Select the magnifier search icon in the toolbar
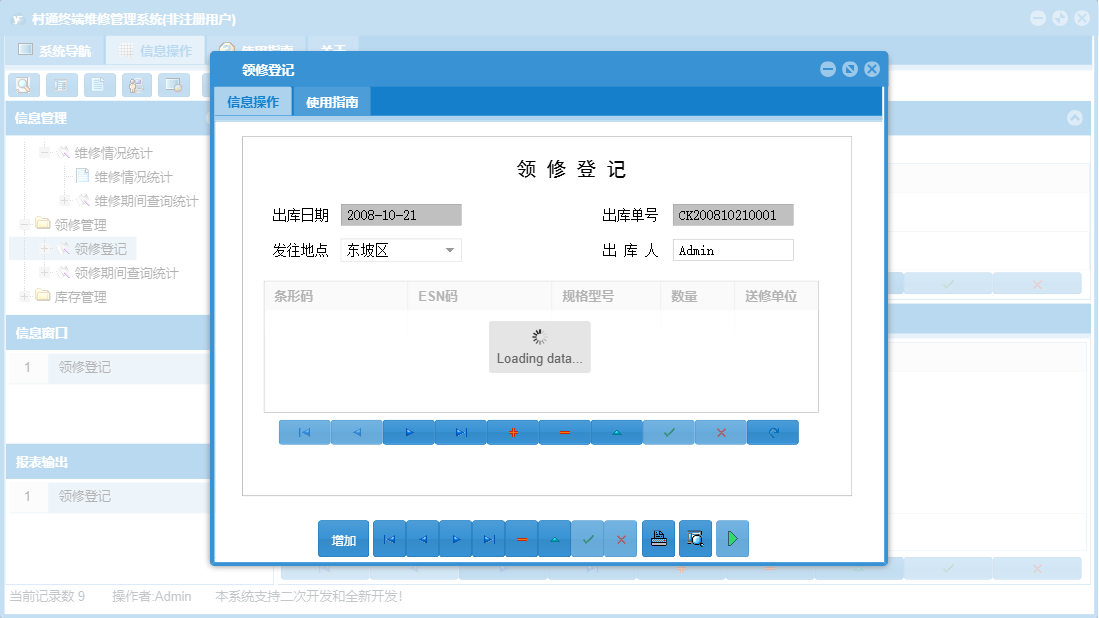The width and height of the screenshot is (1099, 618). pos(23,85)
